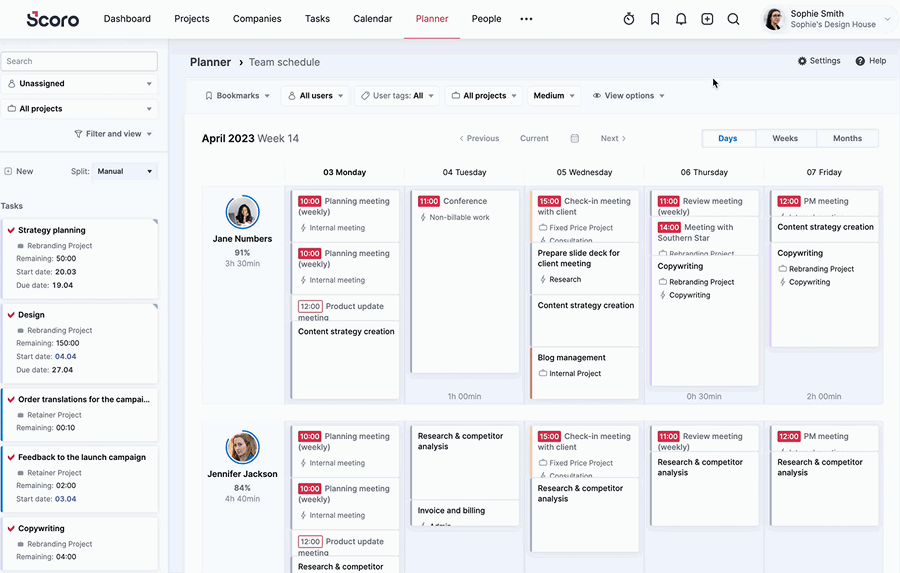Open notifications bell icon

[681, 19]
